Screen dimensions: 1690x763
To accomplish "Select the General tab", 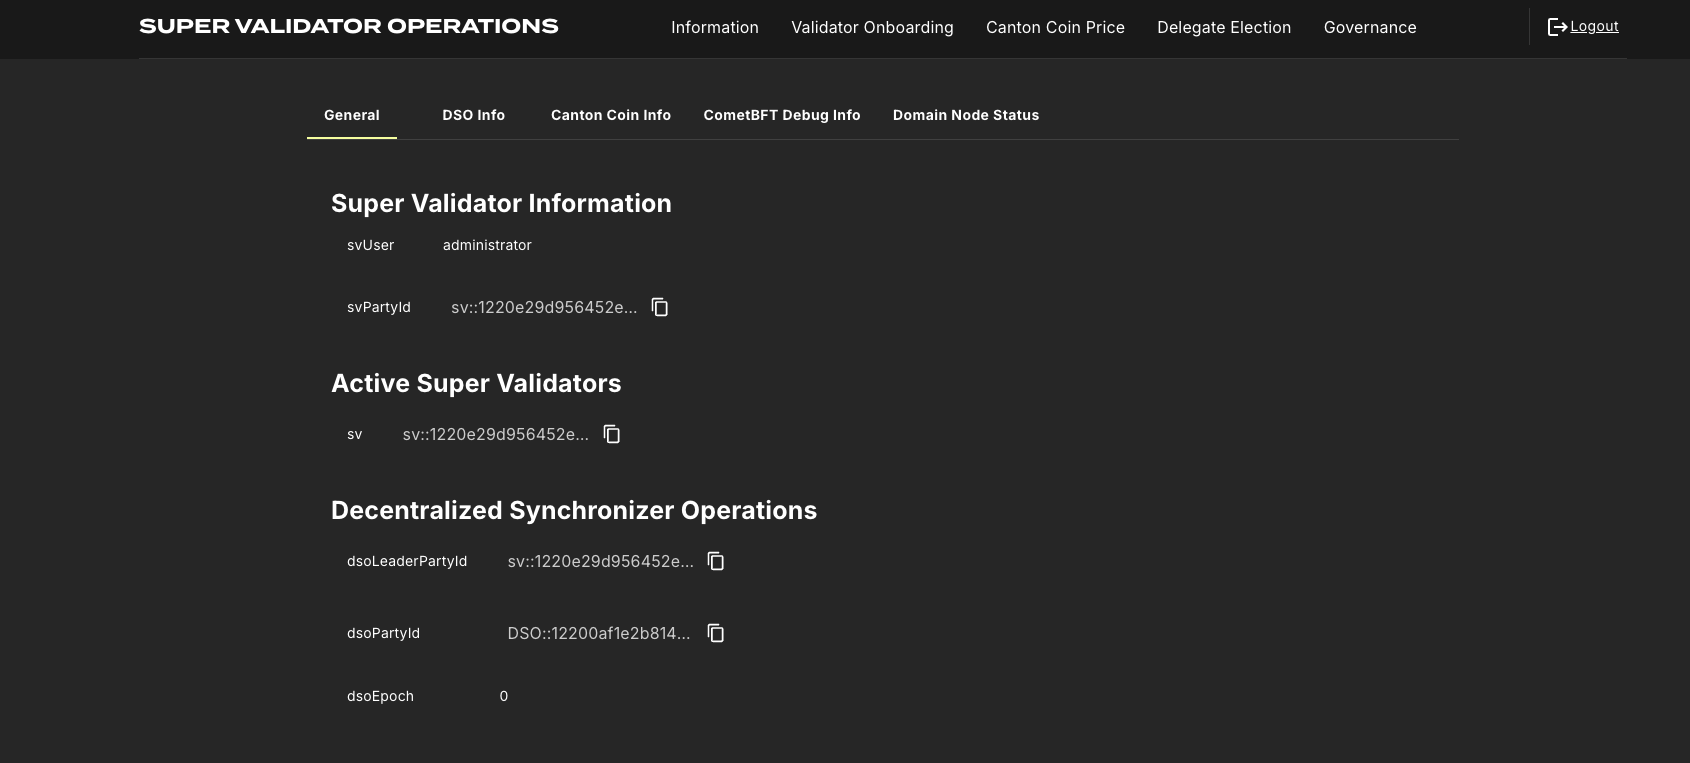I will [x=351, y=115].
